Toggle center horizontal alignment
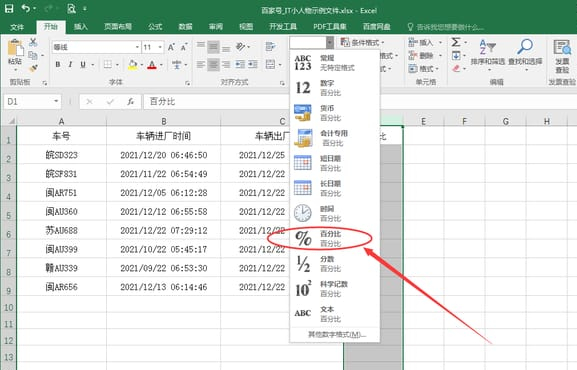The height and width of the screenshot is (370, 577). click(x=213, y=64)
